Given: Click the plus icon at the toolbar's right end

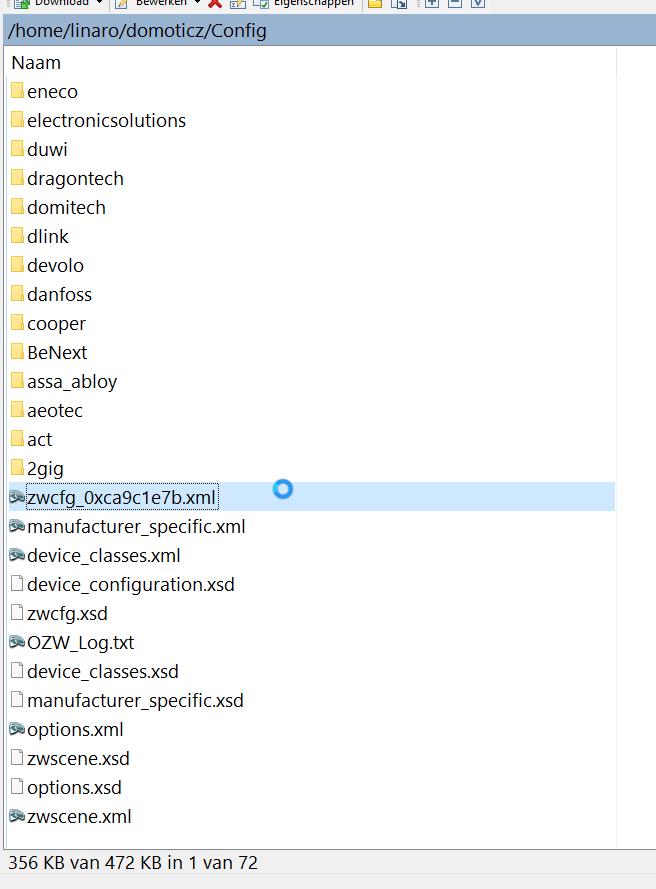Looking at the screenshot, I should pyautogui.click(x=432, y=4).
